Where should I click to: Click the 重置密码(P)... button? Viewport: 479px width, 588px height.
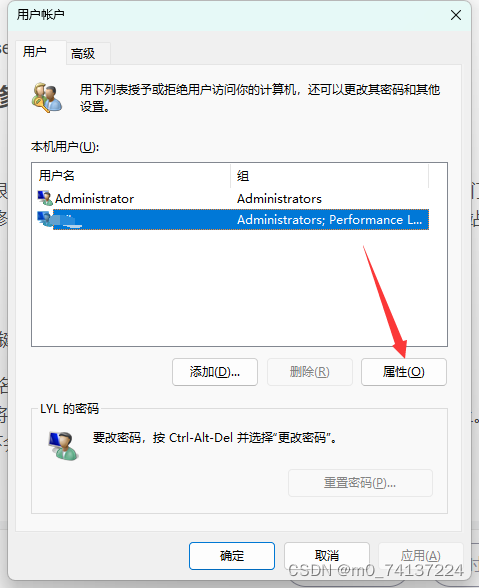point(360,483)
